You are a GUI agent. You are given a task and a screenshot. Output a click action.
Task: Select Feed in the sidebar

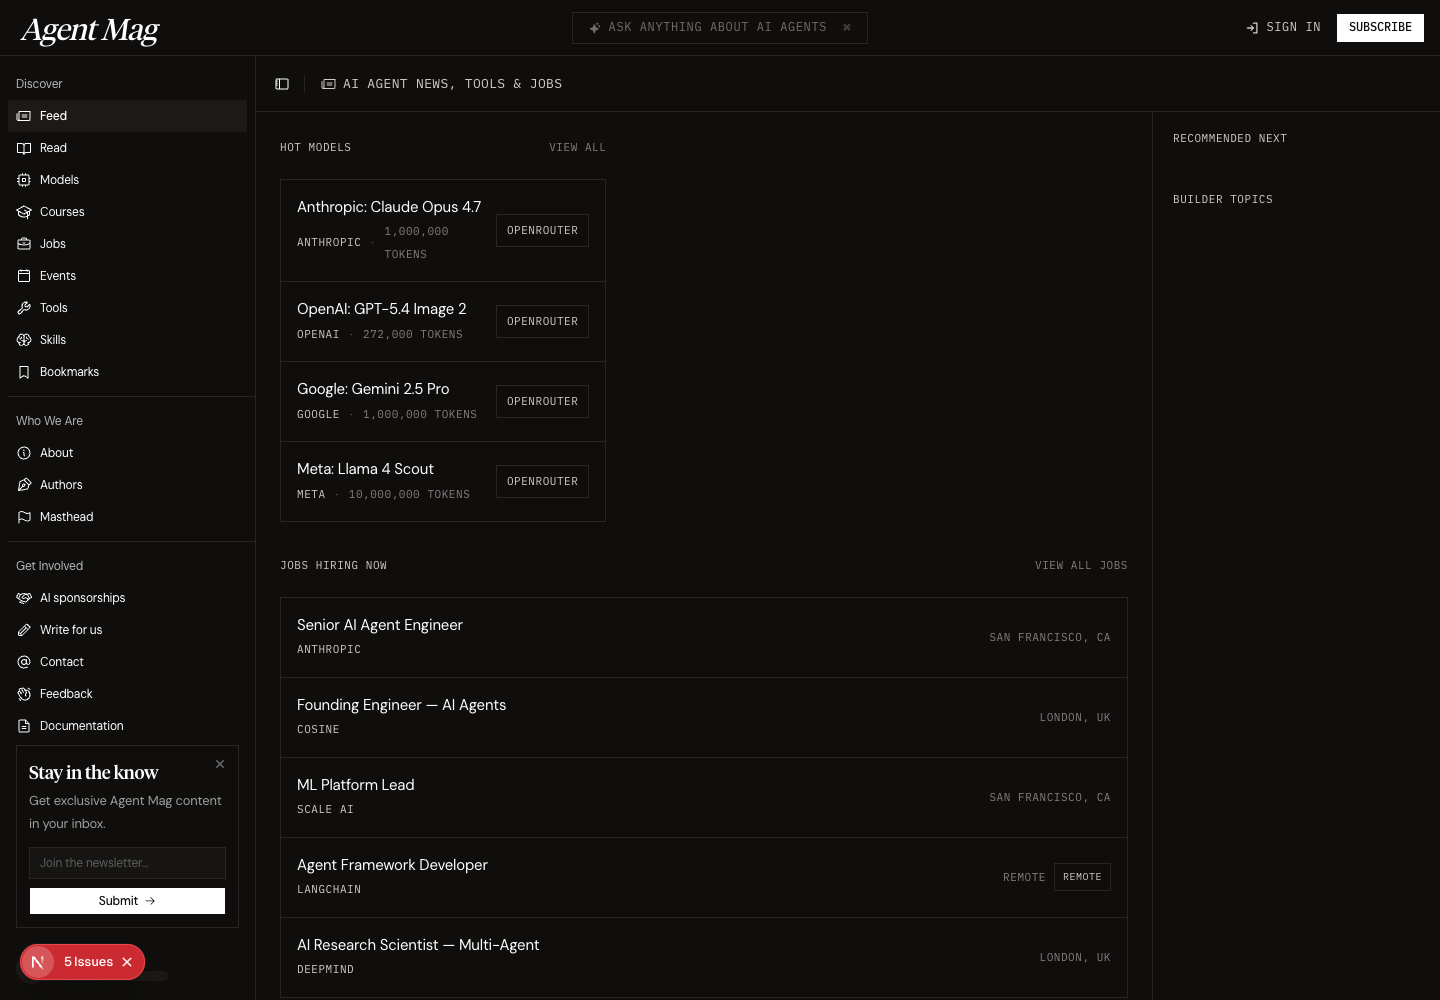point(54,116)
